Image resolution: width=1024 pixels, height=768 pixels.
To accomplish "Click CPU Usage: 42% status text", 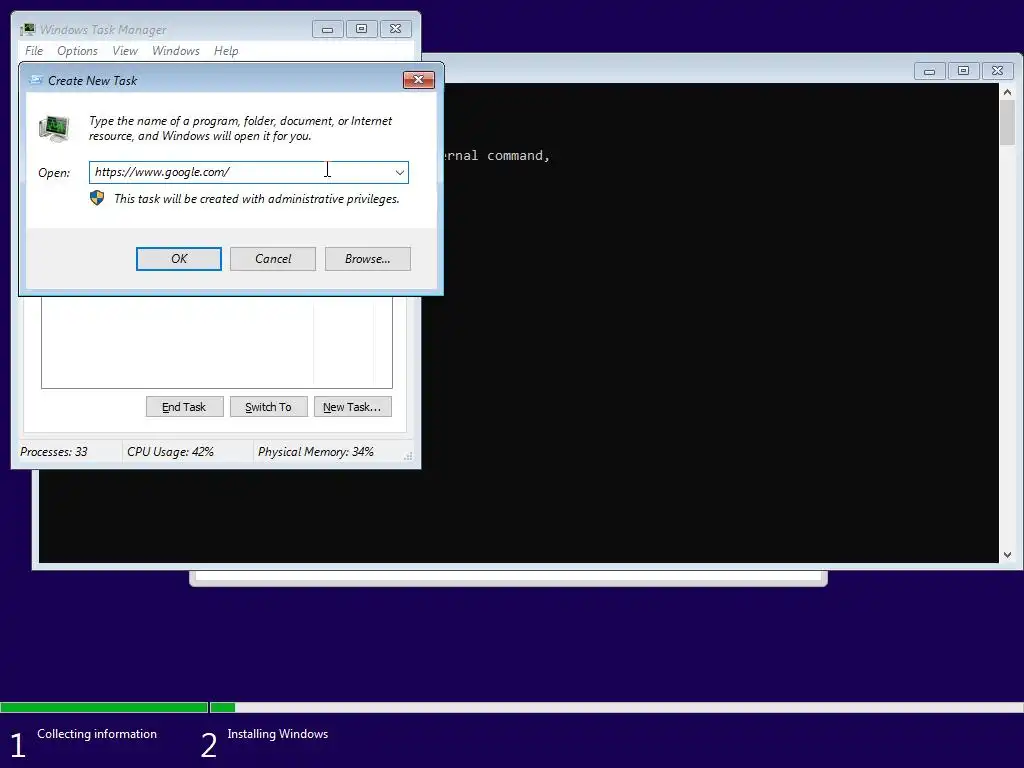I will [170, 452].
